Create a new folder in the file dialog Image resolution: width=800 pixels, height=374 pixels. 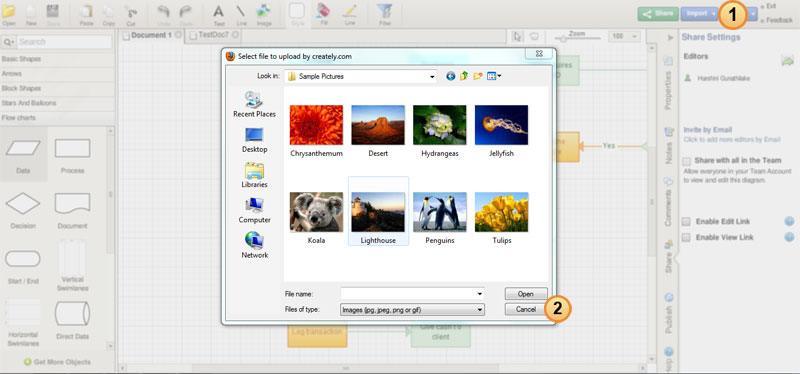[478, 76]
